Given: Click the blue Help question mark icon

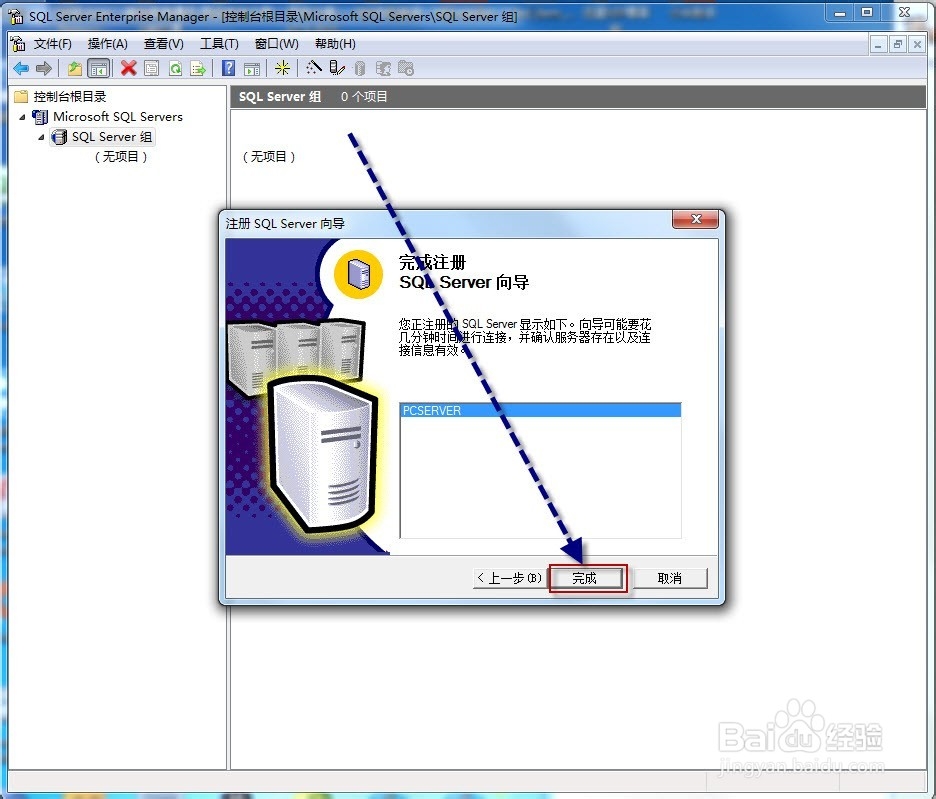Looking at the screenshot, I should click(x=228, y=68).
